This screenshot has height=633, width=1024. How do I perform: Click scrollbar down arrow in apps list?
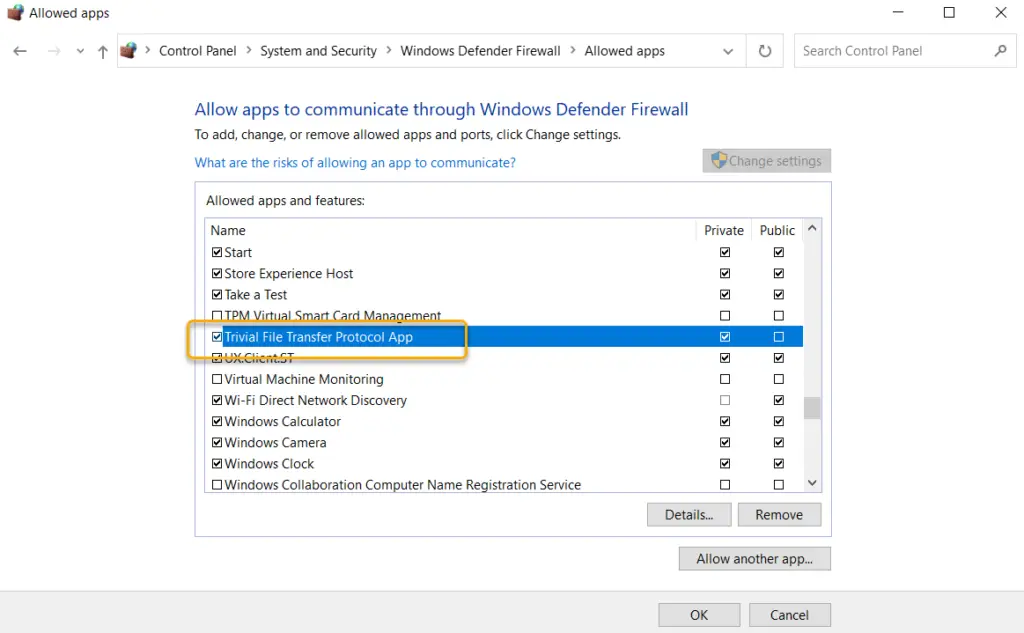(x=812, y=483)
